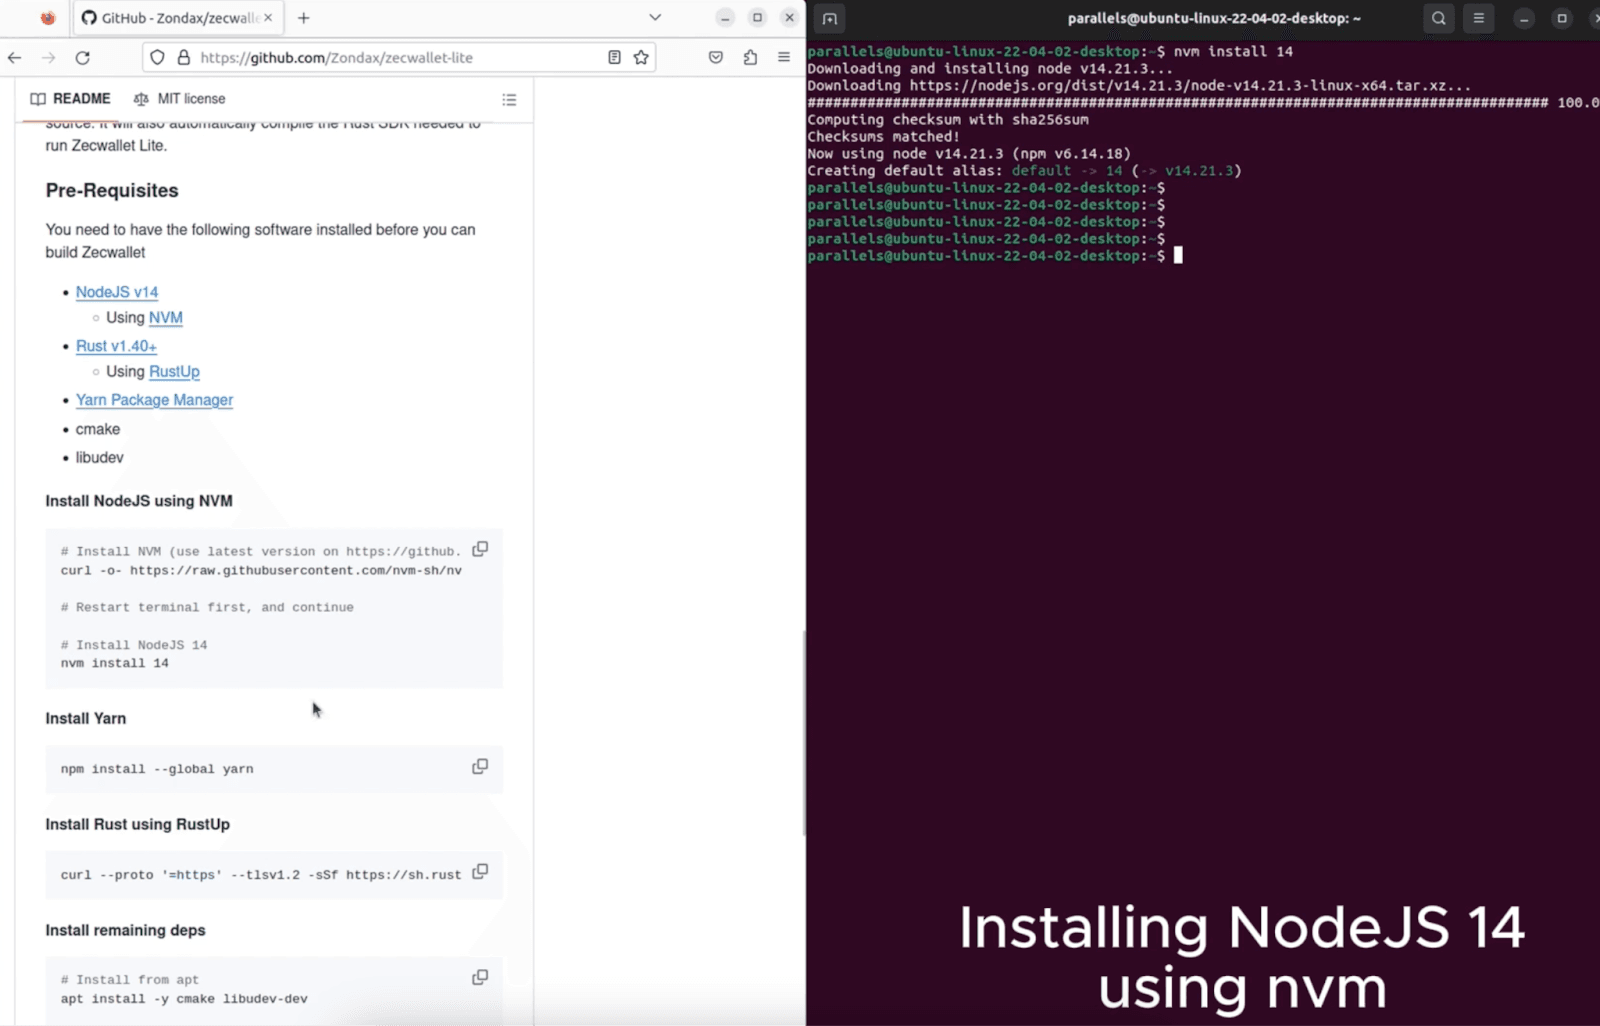Click the 'libudev' list item
This screenshot has width=1600, height=1026.
click(x=100, y=458)
